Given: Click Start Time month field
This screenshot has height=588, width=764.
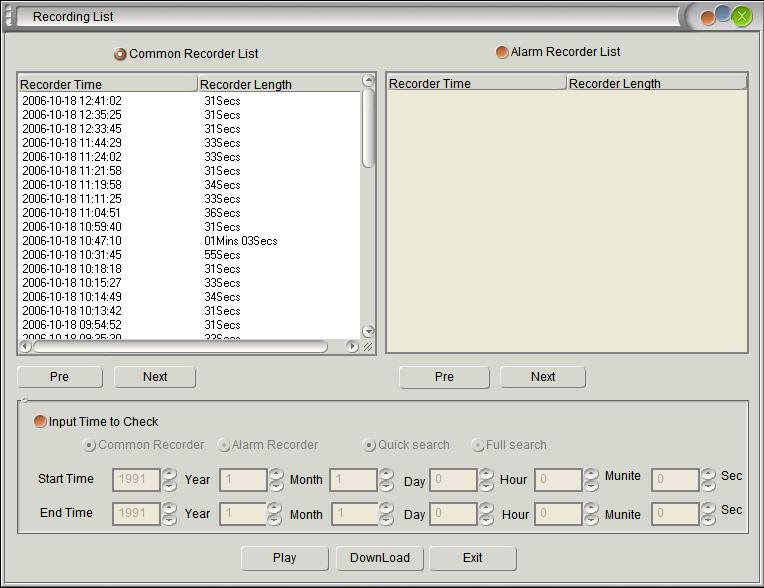Looking at the screenshot, I should (x=243, y=480).
